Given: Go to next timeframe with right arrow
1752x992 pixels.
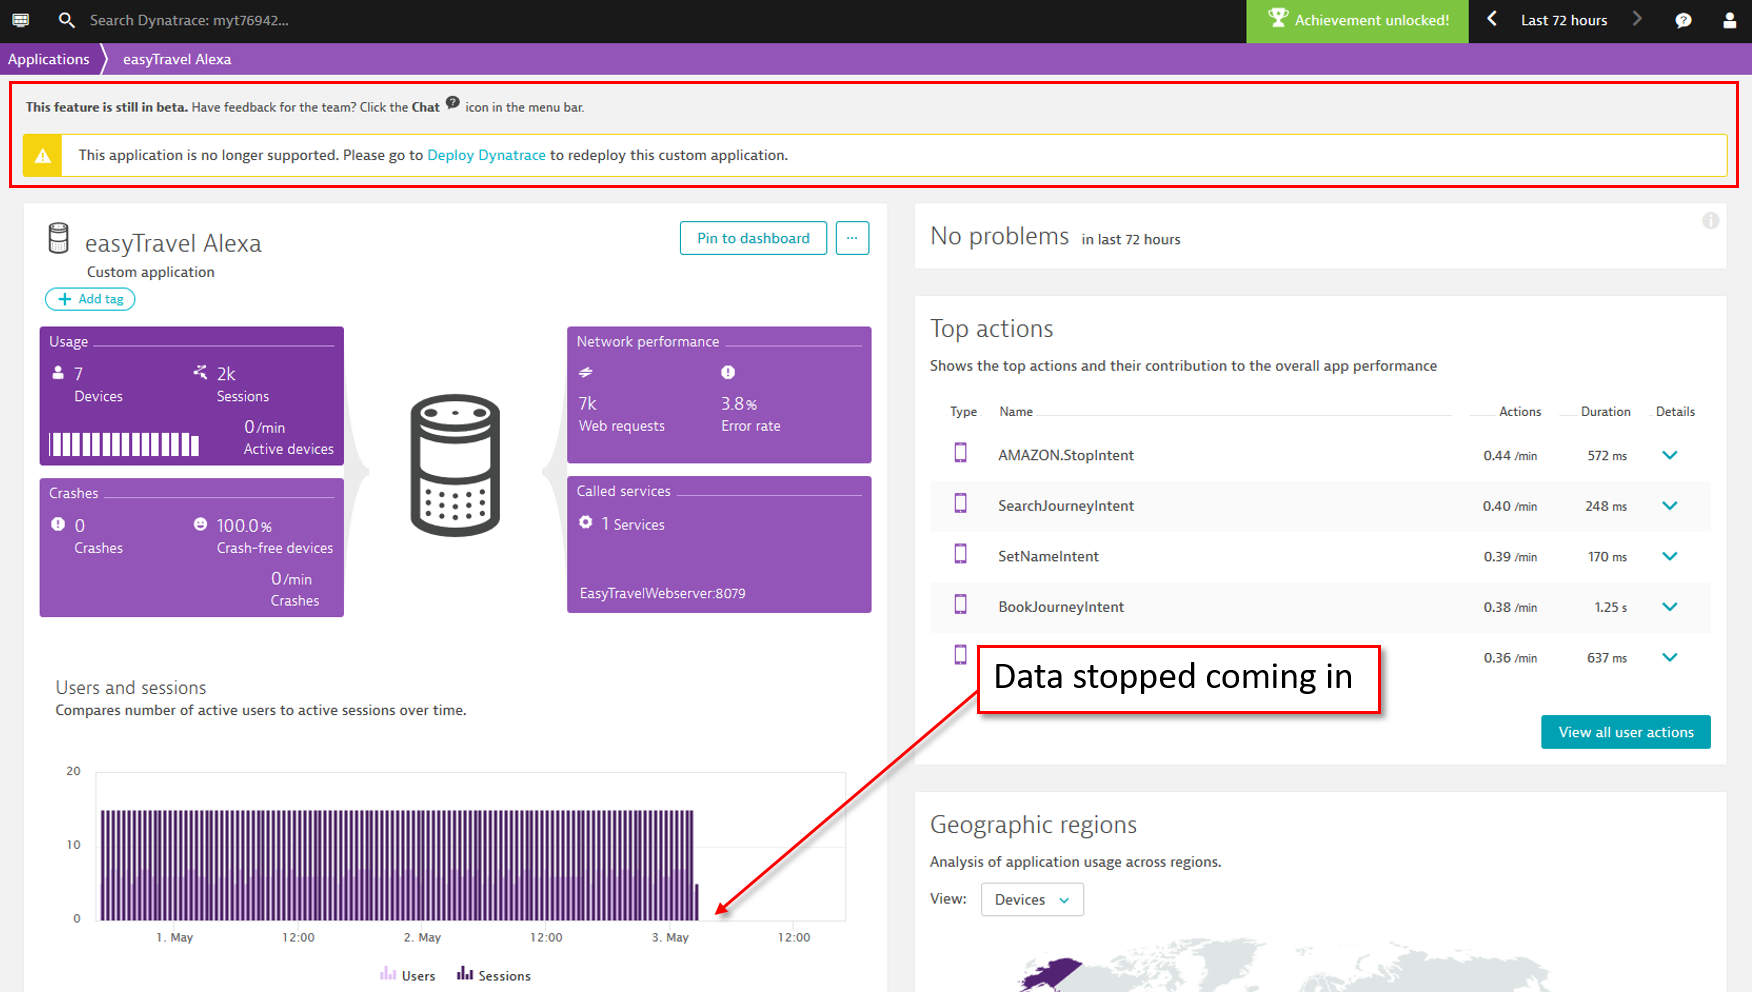Looking at the screenshot, I should pyautogui.click(x=1637, y=19).
